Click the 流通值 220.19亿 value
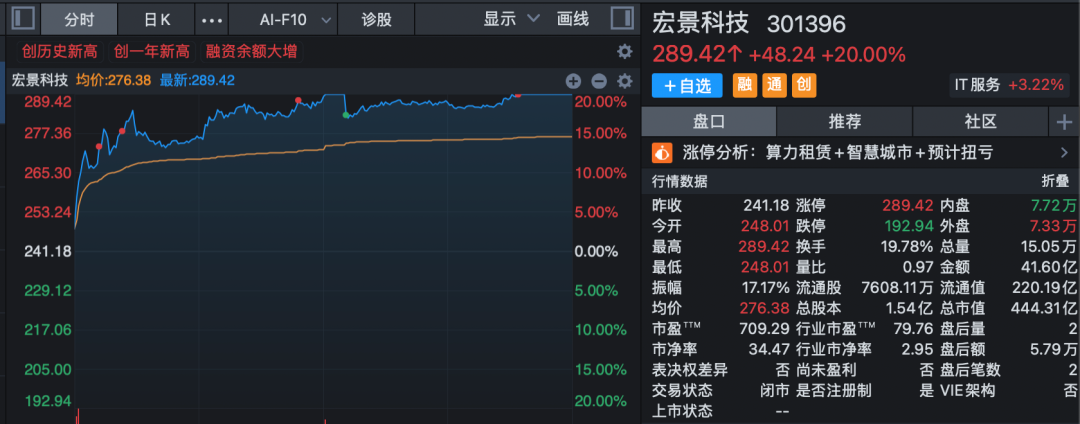The image size is (1080, 424). (x=1045, y=288)
